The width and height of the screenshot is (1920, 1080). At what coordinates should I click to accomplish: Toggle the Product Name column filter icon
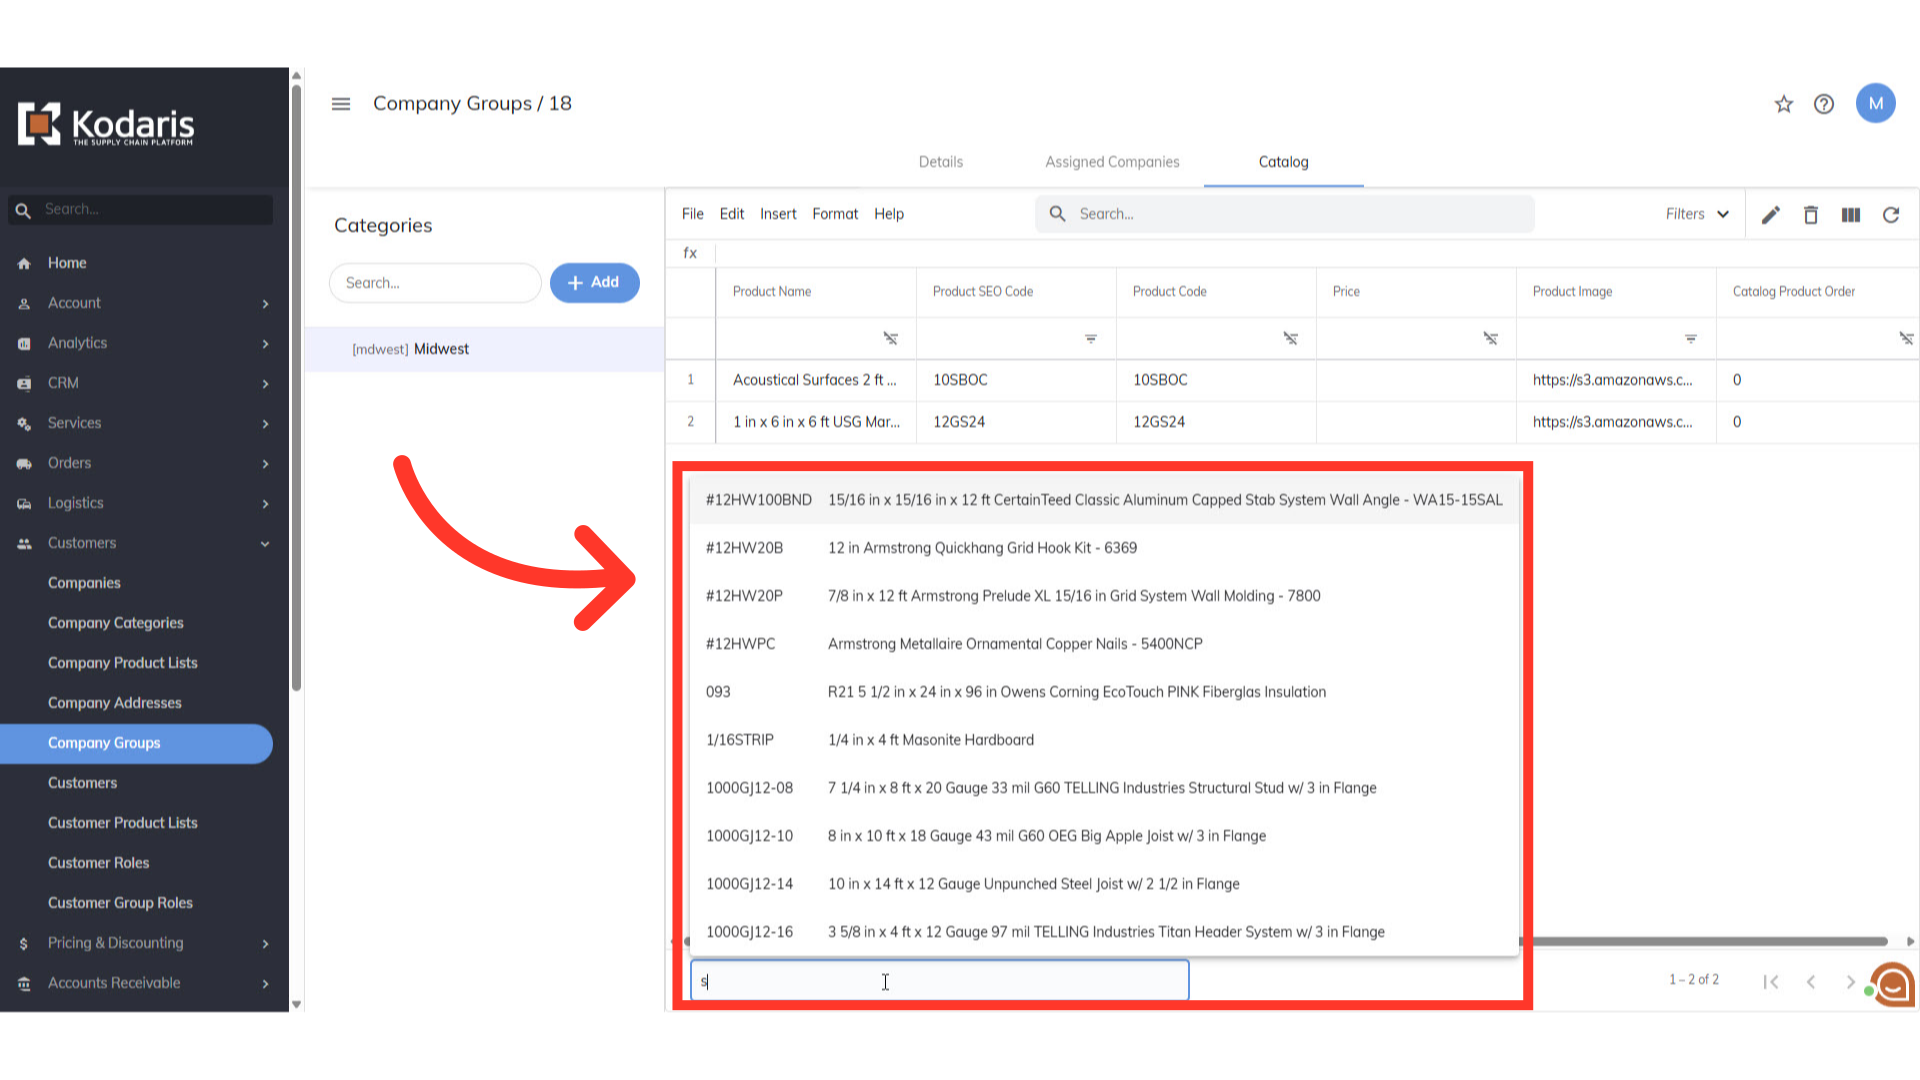(x=890, y=339)
